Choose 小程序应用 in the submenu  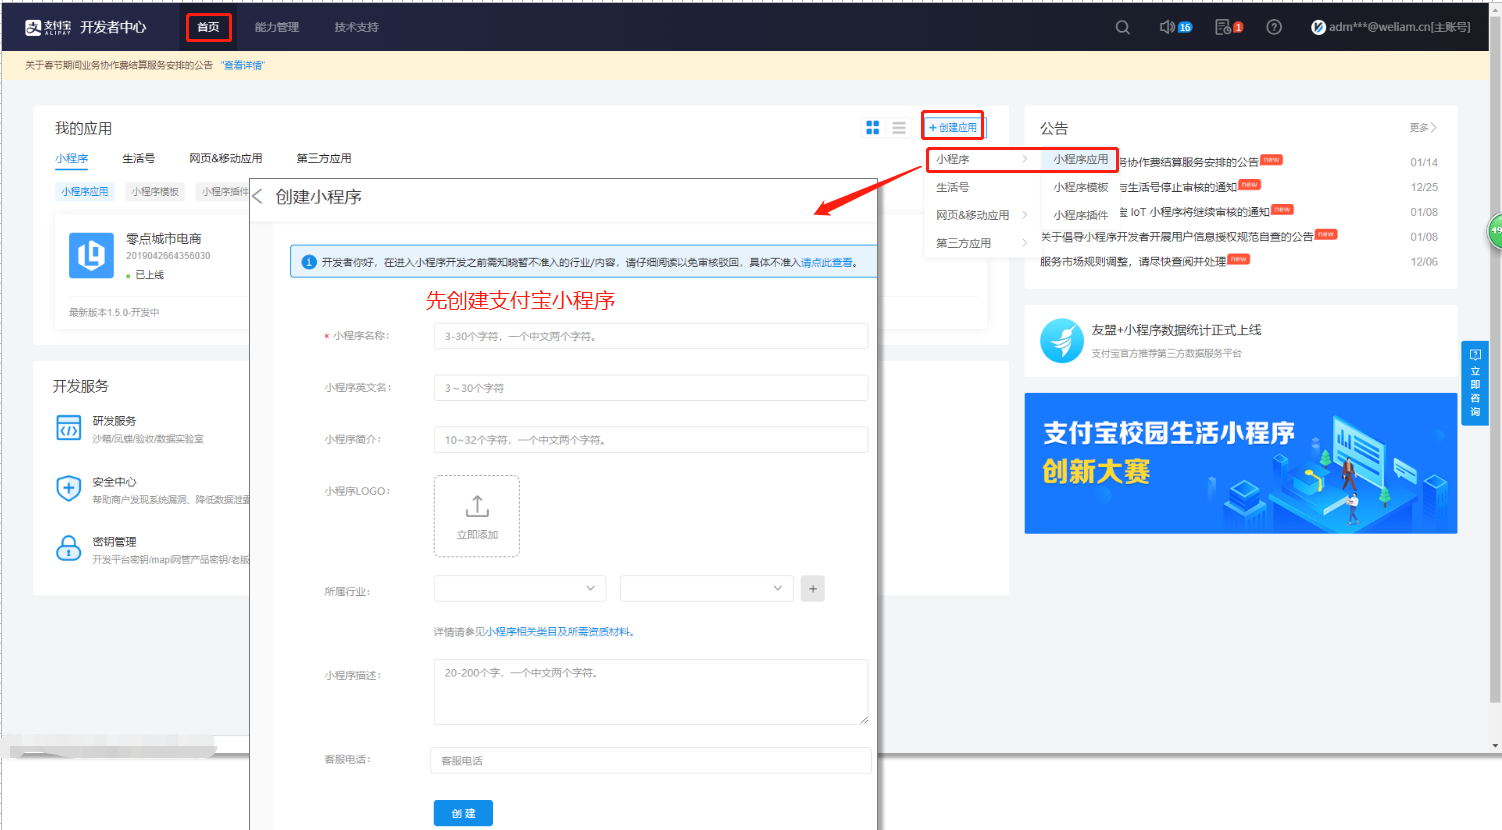click(1080, 159)
